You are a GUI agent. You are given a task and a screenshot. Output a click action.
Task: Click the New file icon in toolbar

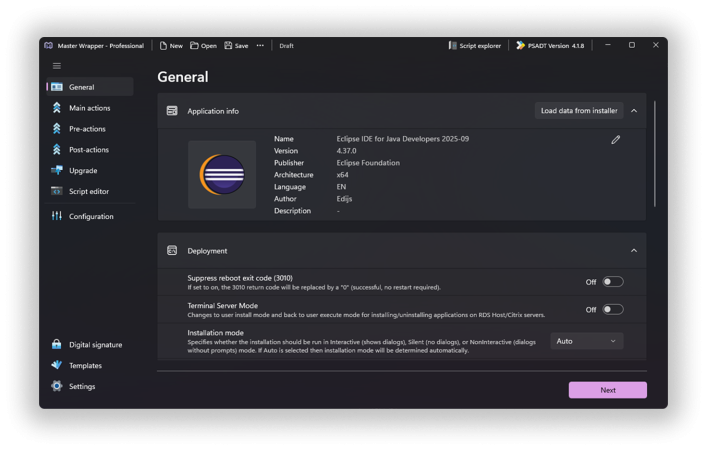click(x=164, y=46)
